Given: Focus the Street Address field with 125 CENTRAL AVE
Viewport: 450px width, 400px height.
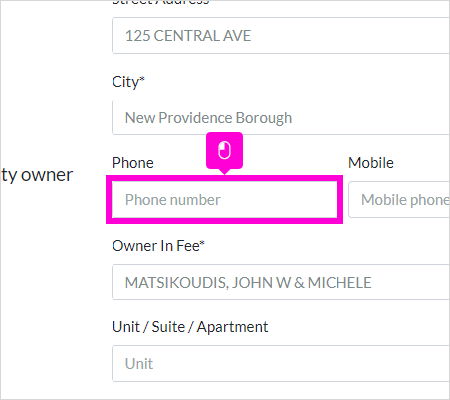Looking at the screenshot, I should click(x=281, y=36).
